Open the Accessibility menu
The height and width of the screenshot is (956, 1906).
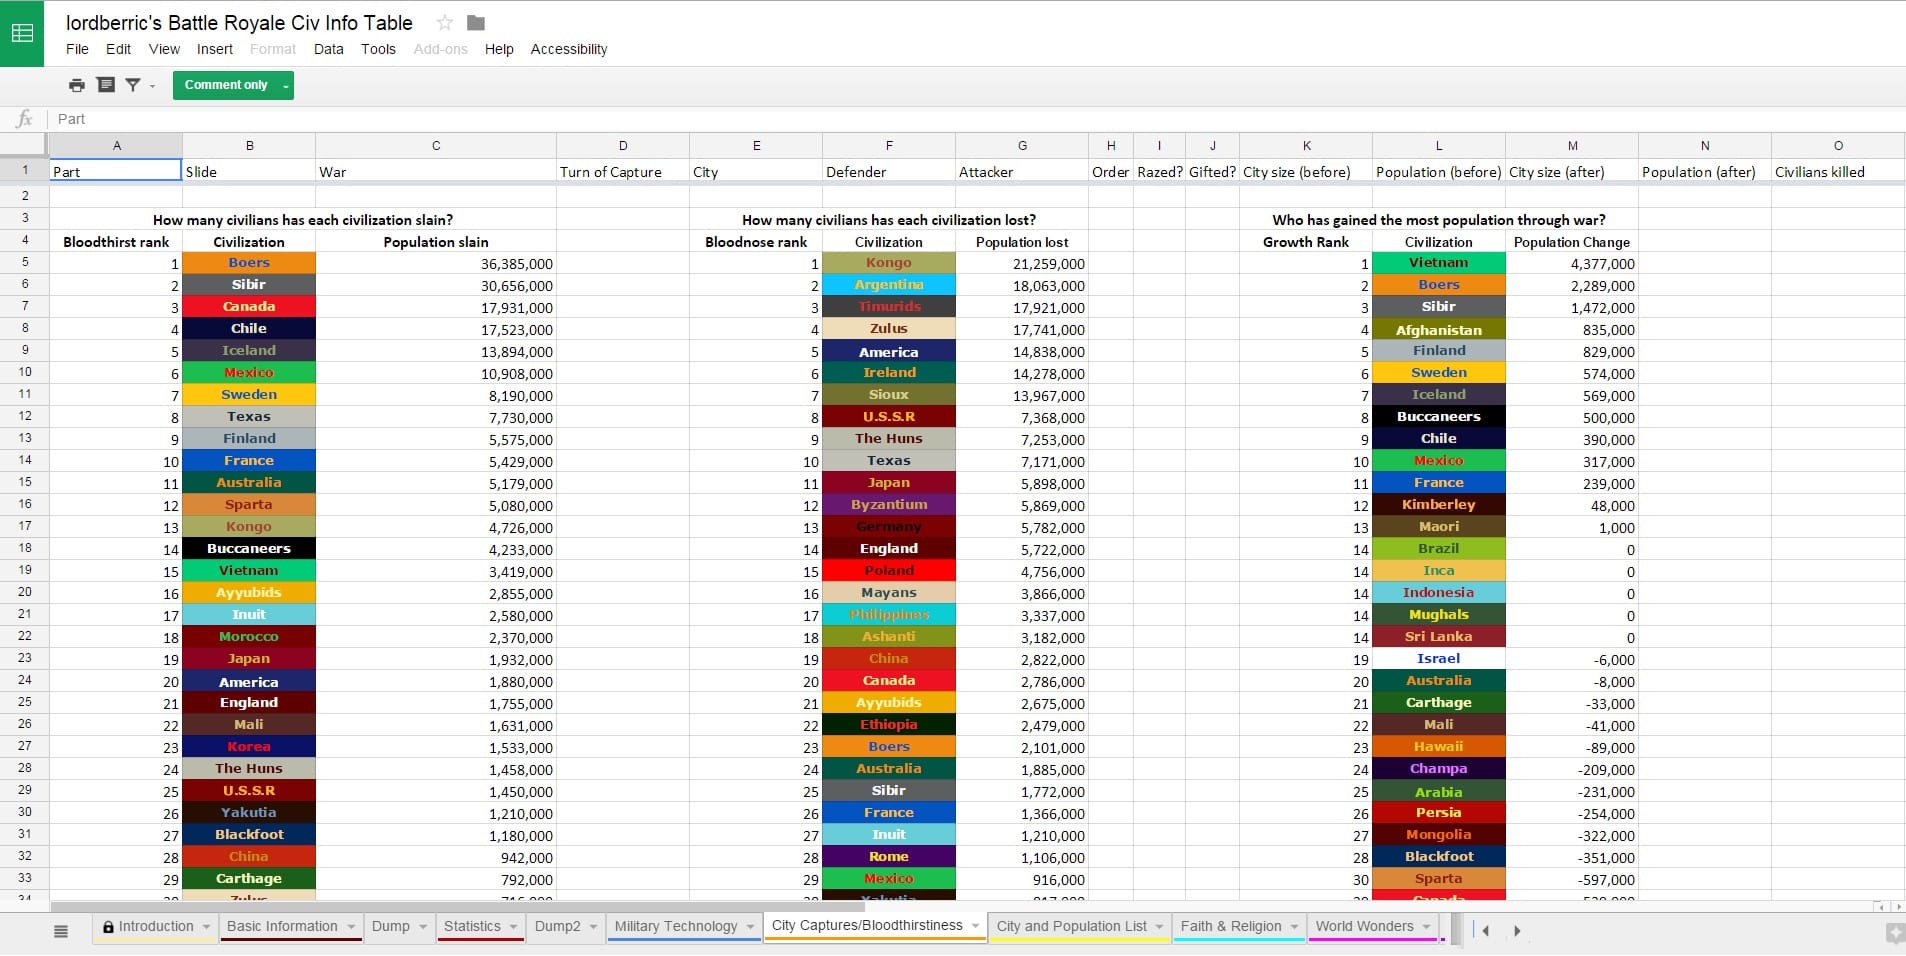coord(568,49)
